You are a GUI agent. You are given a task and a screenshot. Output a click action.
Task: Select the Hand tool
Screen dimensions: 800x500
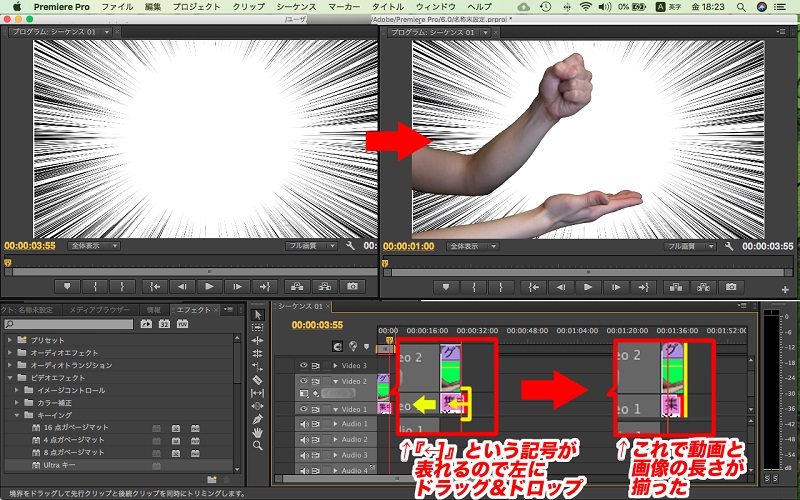(258, 433)
